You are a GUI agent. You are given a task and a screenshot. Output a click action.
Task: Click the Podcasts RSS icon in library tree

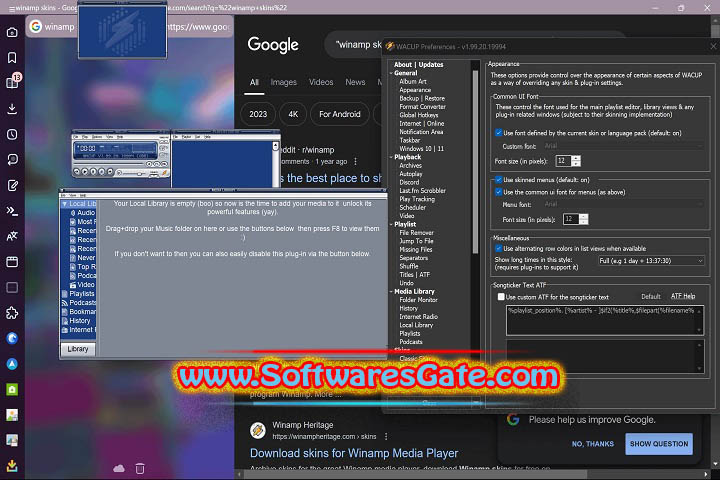pos(65,303)
